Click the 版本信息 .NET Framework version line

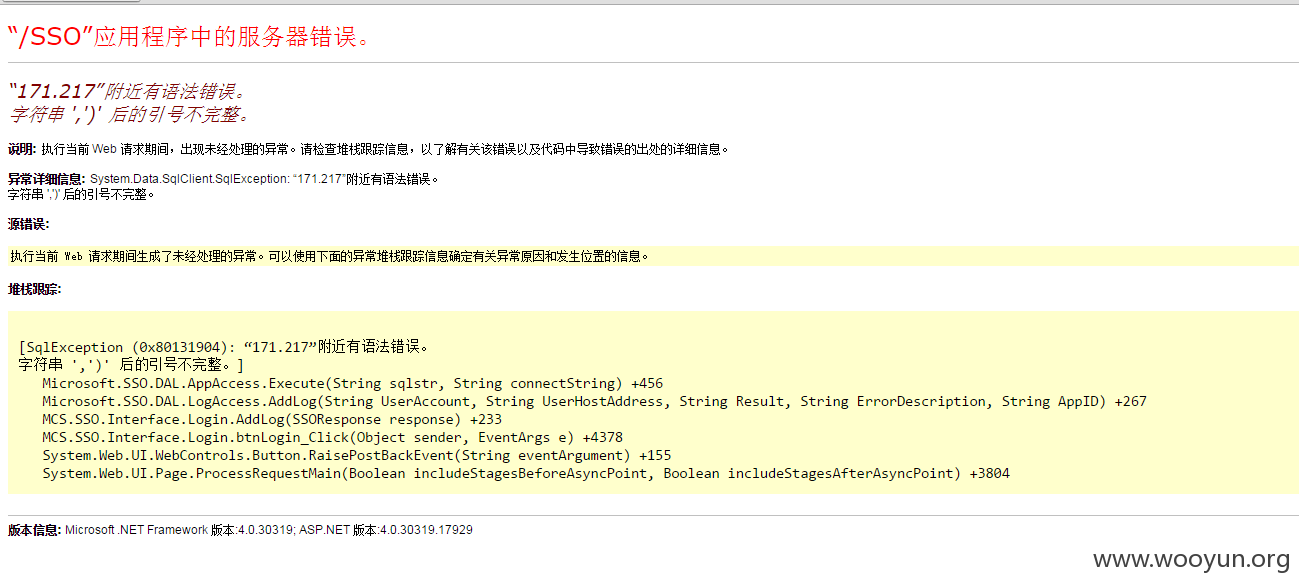240,530
